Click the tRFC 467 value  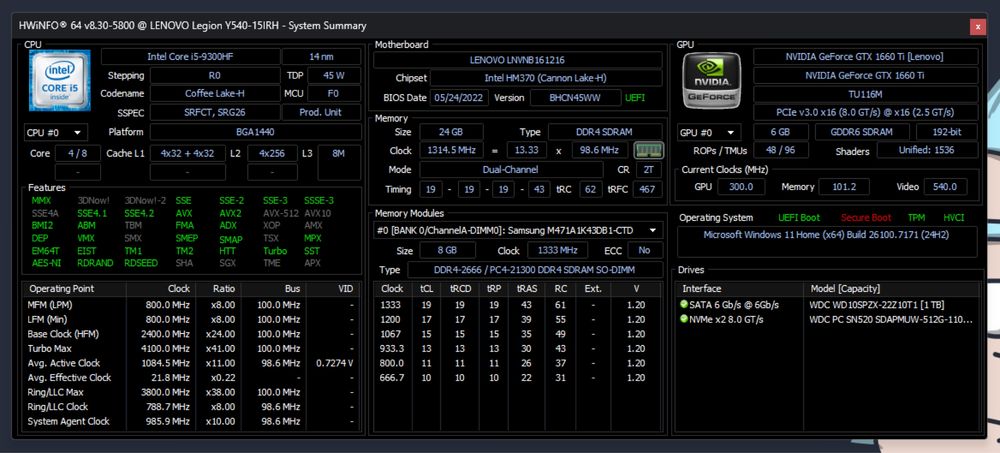648,189
